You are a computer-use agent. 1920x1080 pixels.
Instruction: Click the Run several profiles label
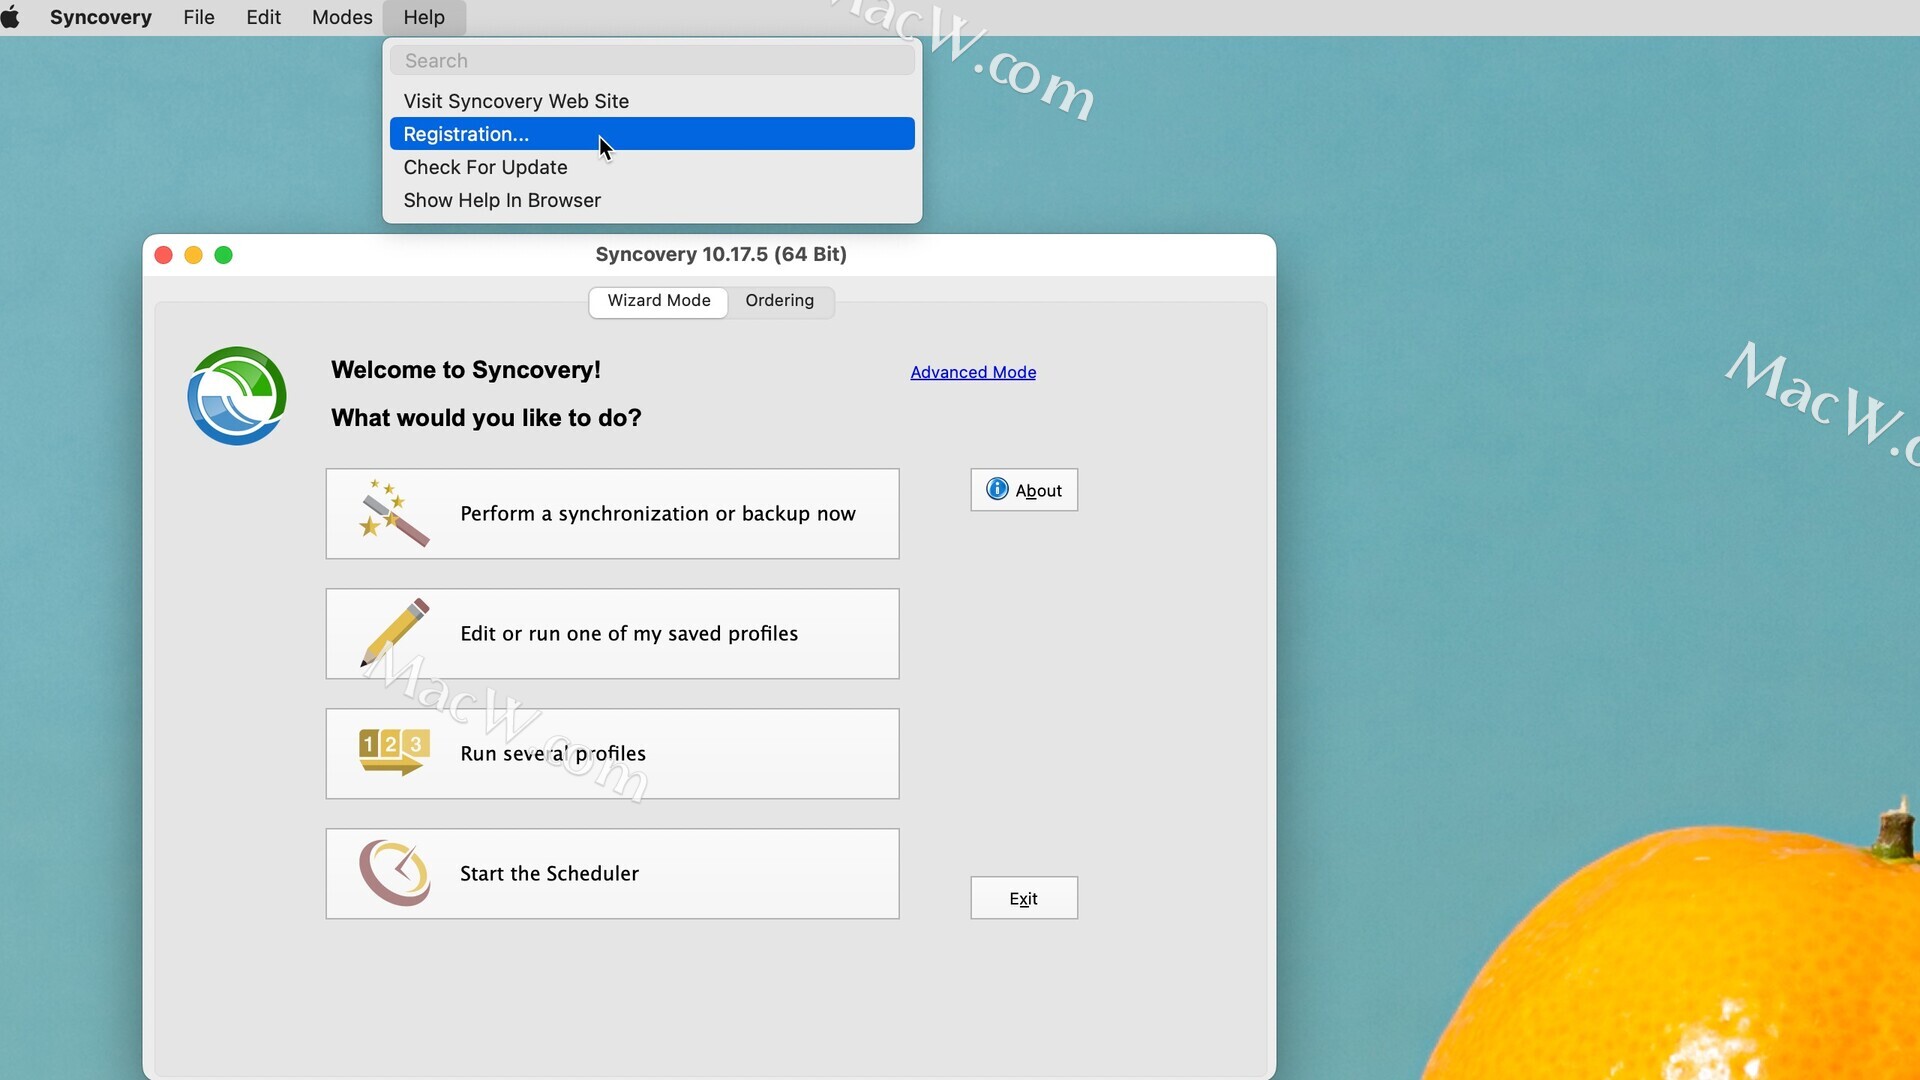[553, 754]
